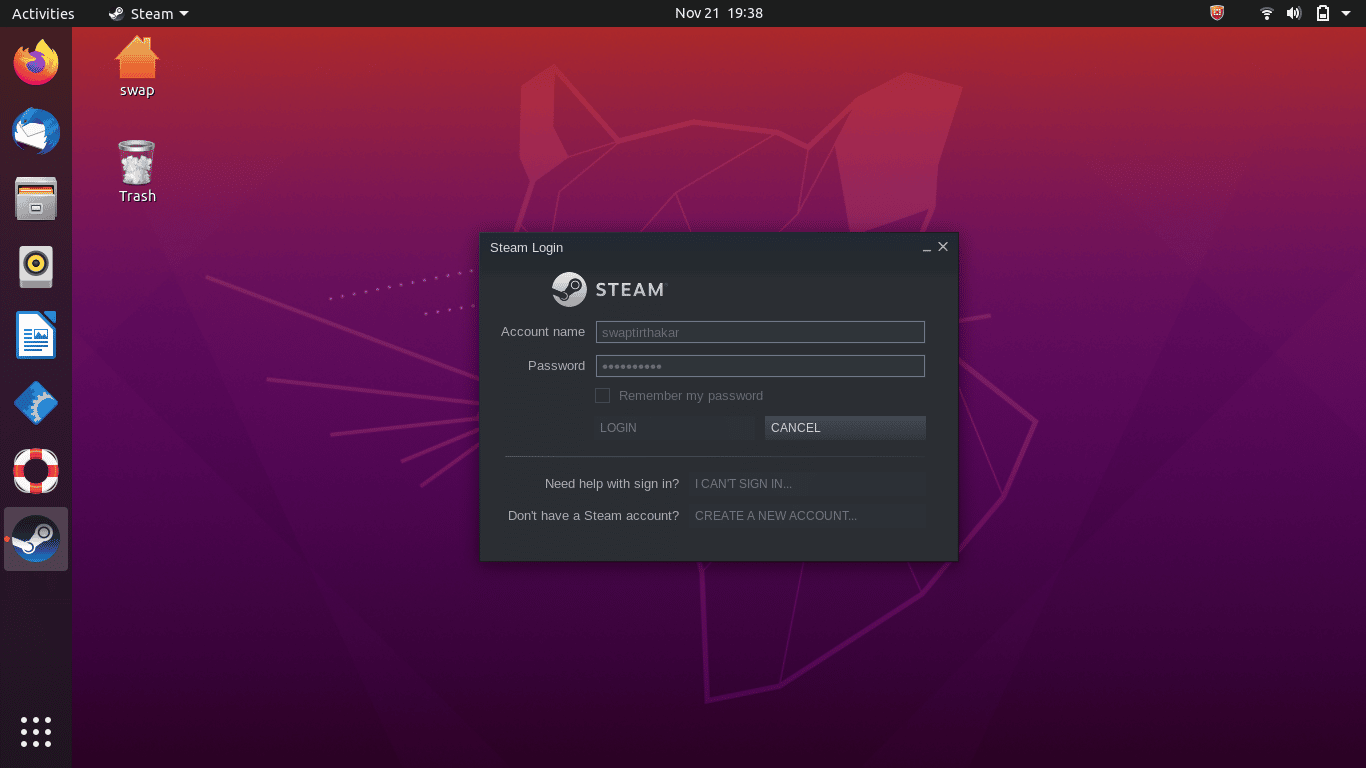
Task: Click I CAN'T SIGN IN link
Action: point(743,484)
